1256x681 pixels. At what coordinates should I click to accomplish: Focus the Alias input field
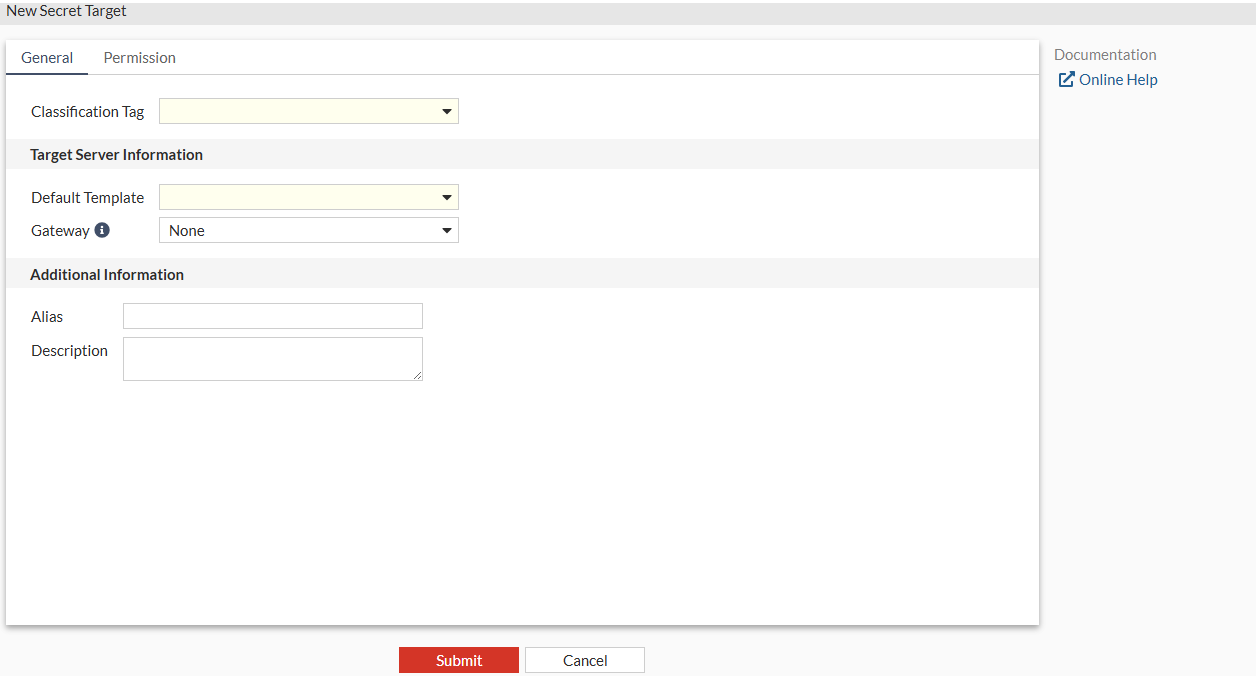[273, 316]
